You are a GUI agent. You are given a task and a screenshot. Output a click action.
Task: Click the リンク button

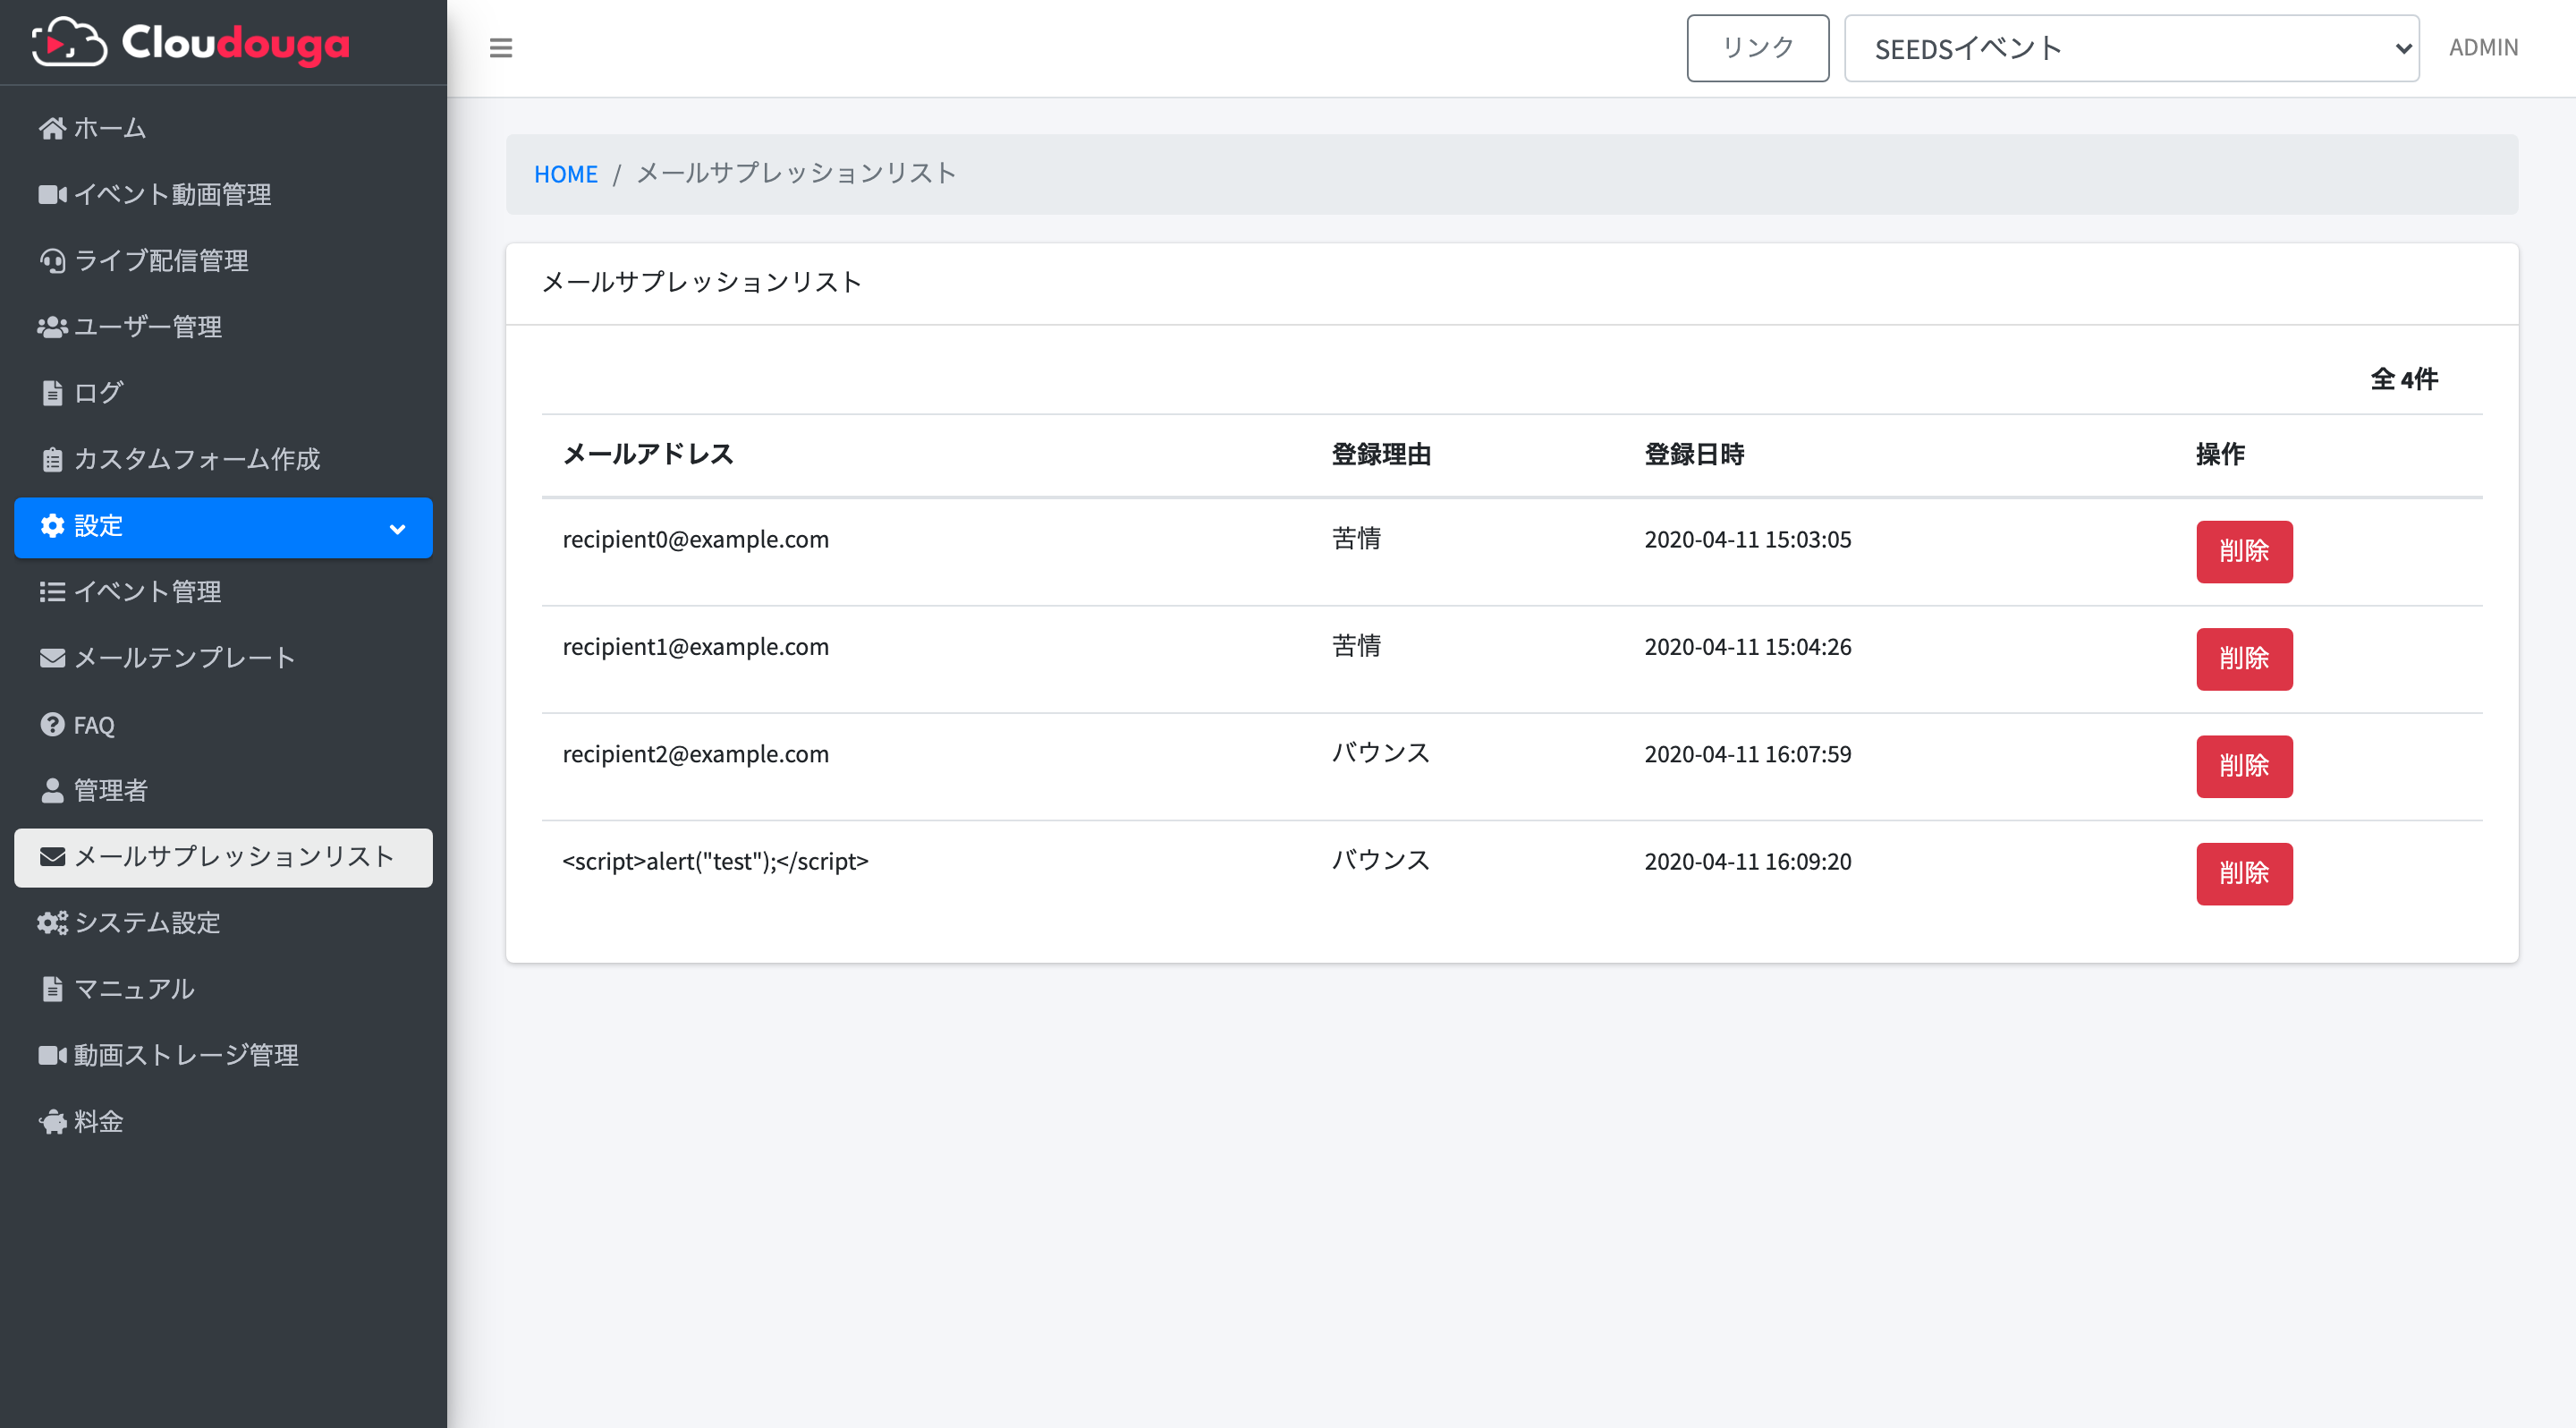1757,48
